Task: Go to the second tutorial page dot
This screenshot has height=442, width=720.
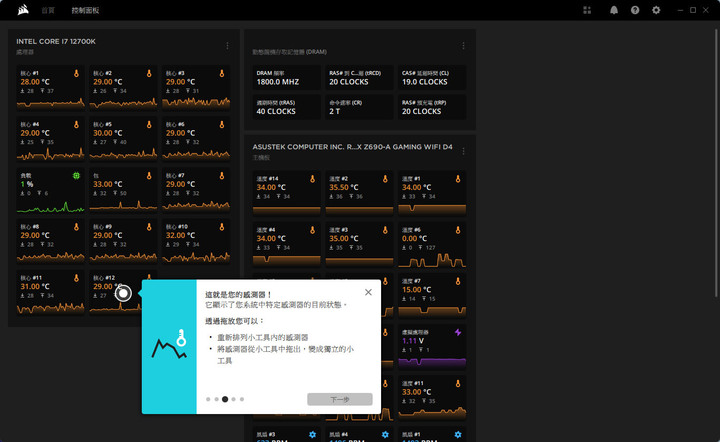Action: pyautogui.click(x=216, y=399)
